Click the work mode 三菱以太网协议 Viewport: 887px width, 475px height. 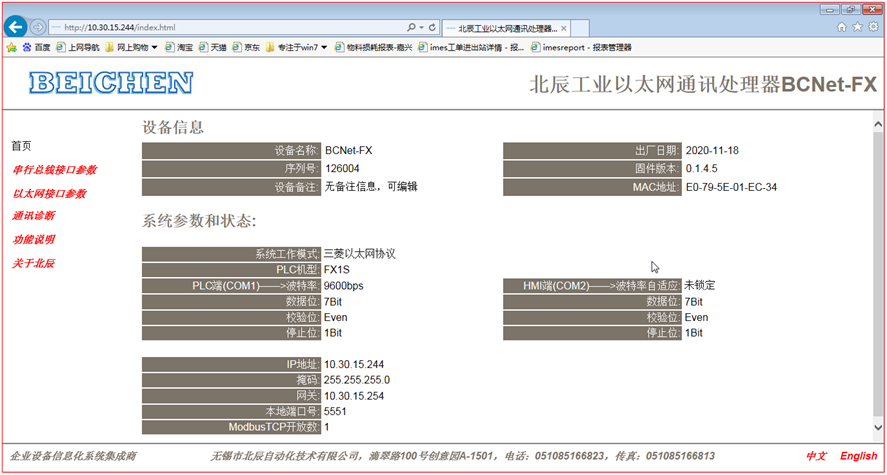click(x=359, y=254)
